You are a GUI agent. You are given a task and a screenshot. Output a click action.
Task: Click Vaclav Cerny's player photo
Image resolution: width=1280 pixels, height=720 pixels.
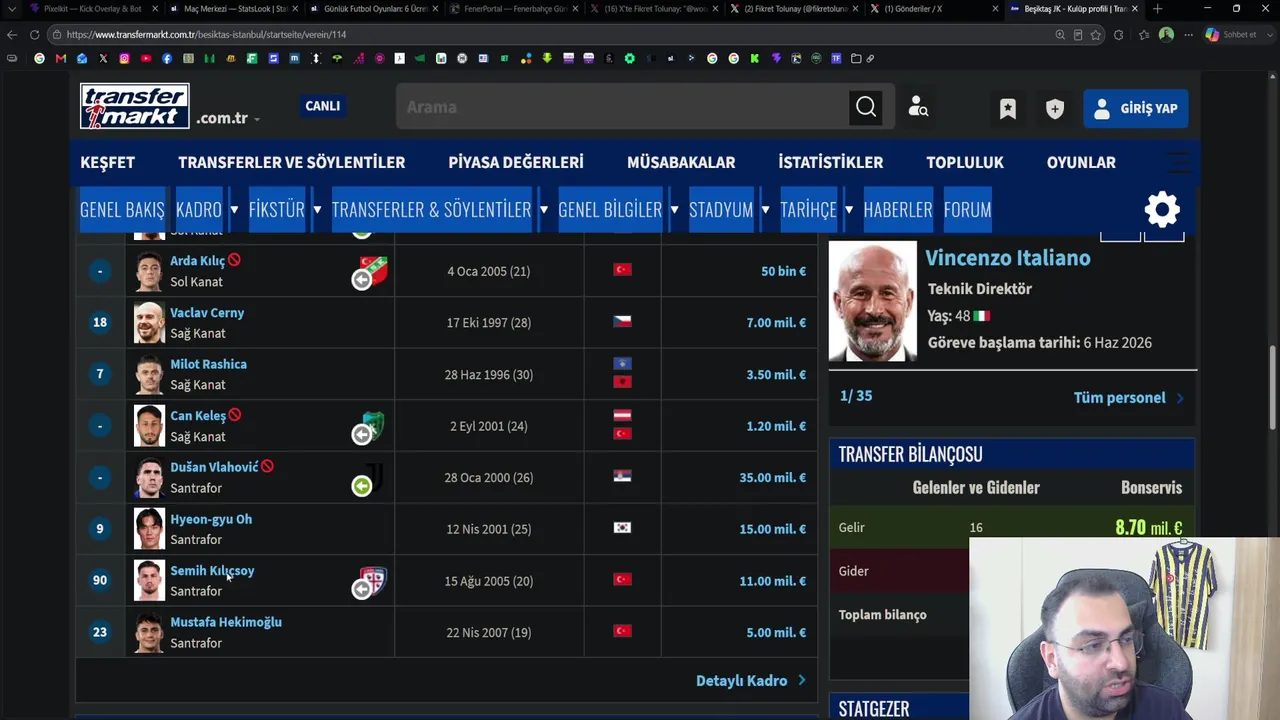(149, 323)
